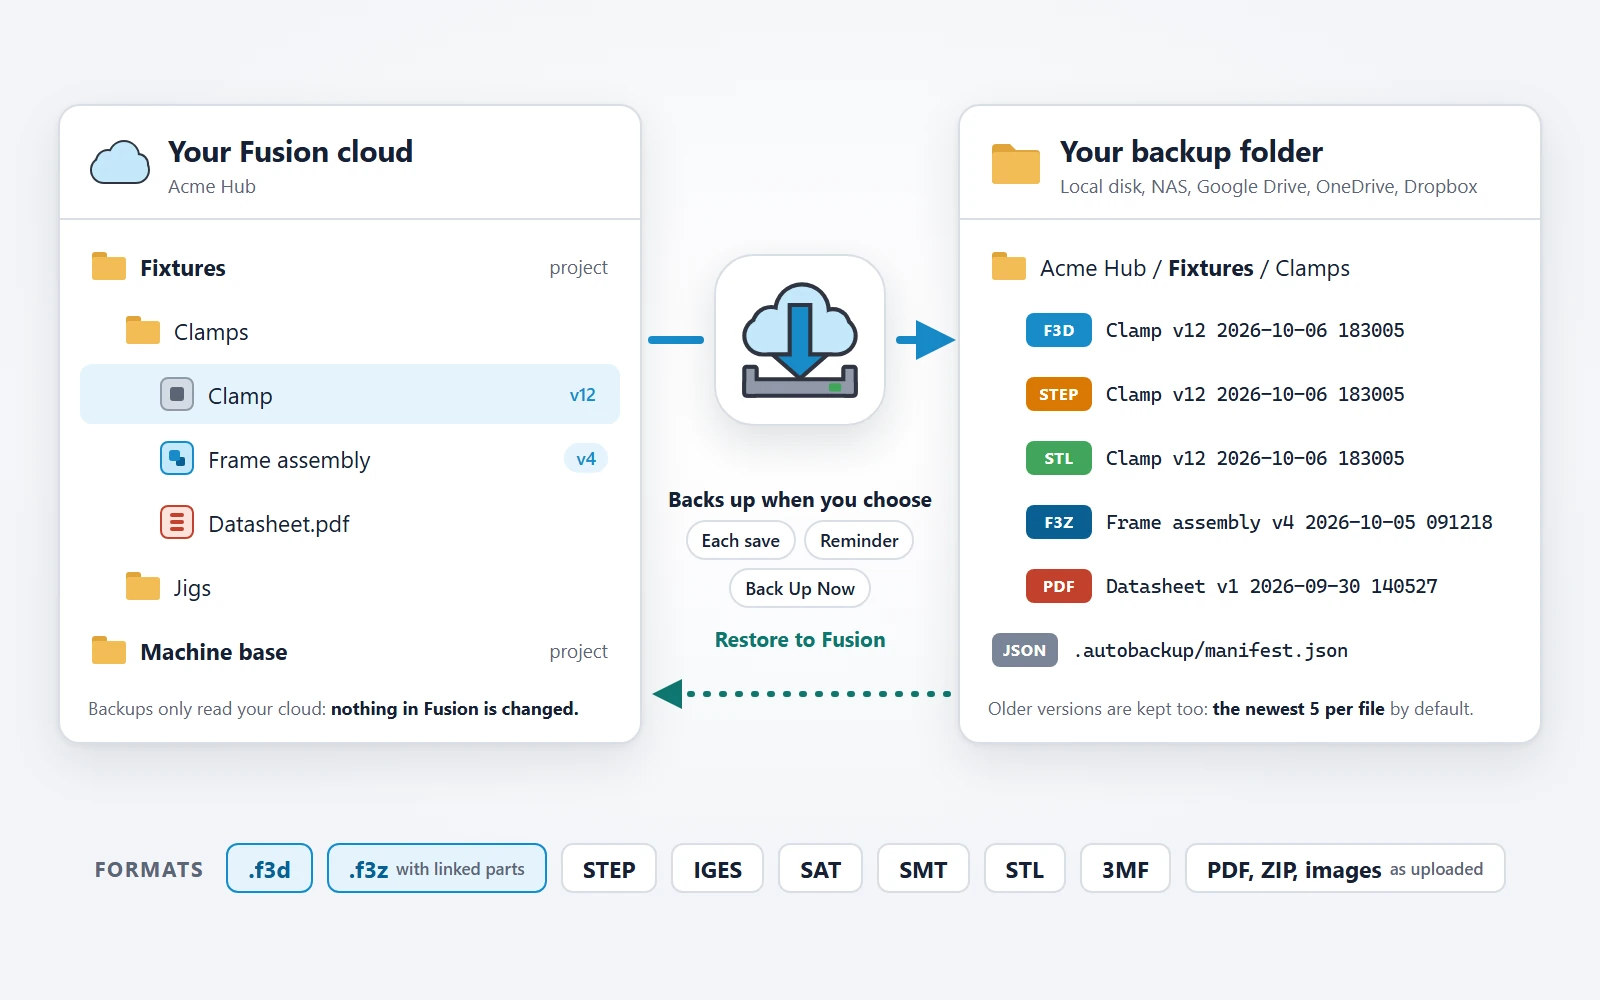Click the folder icon beside Your backup folder
The width and height of the screenshot is (1600, 1000).
(1016, 164)
